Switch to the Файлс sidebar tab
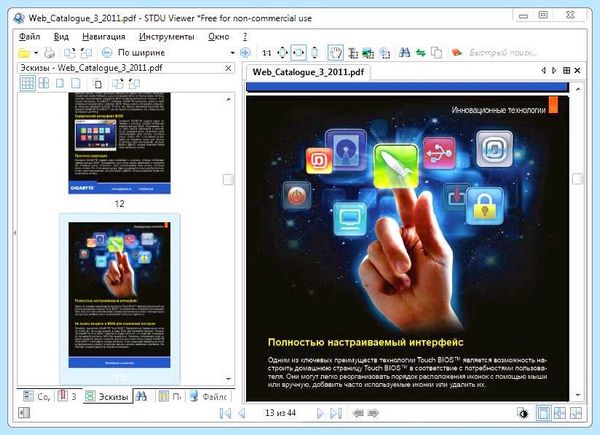The height and width of the screenshot is (435, 600). [209, 396]
